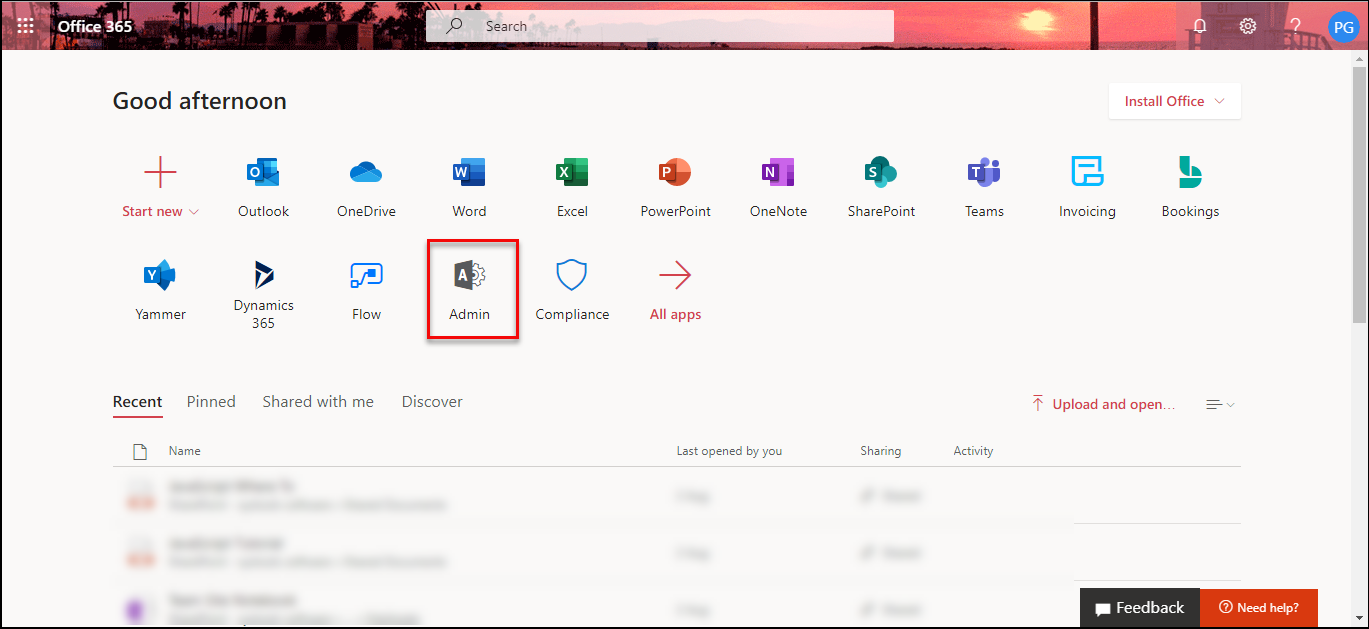
Task: Click the document type icon column header
Action: (x=141, y=452)
